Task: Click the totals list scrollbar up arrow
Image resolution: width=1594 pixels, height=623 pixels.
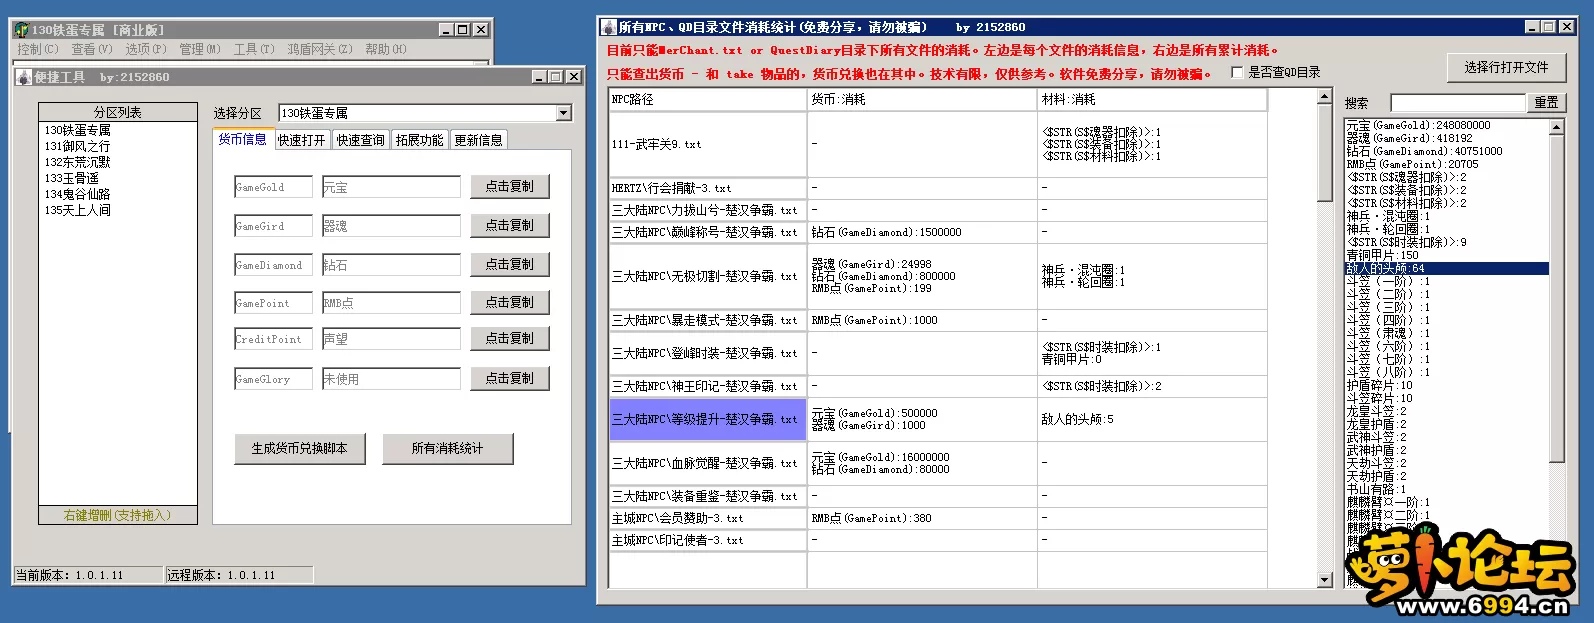Action: point(1556,127)
